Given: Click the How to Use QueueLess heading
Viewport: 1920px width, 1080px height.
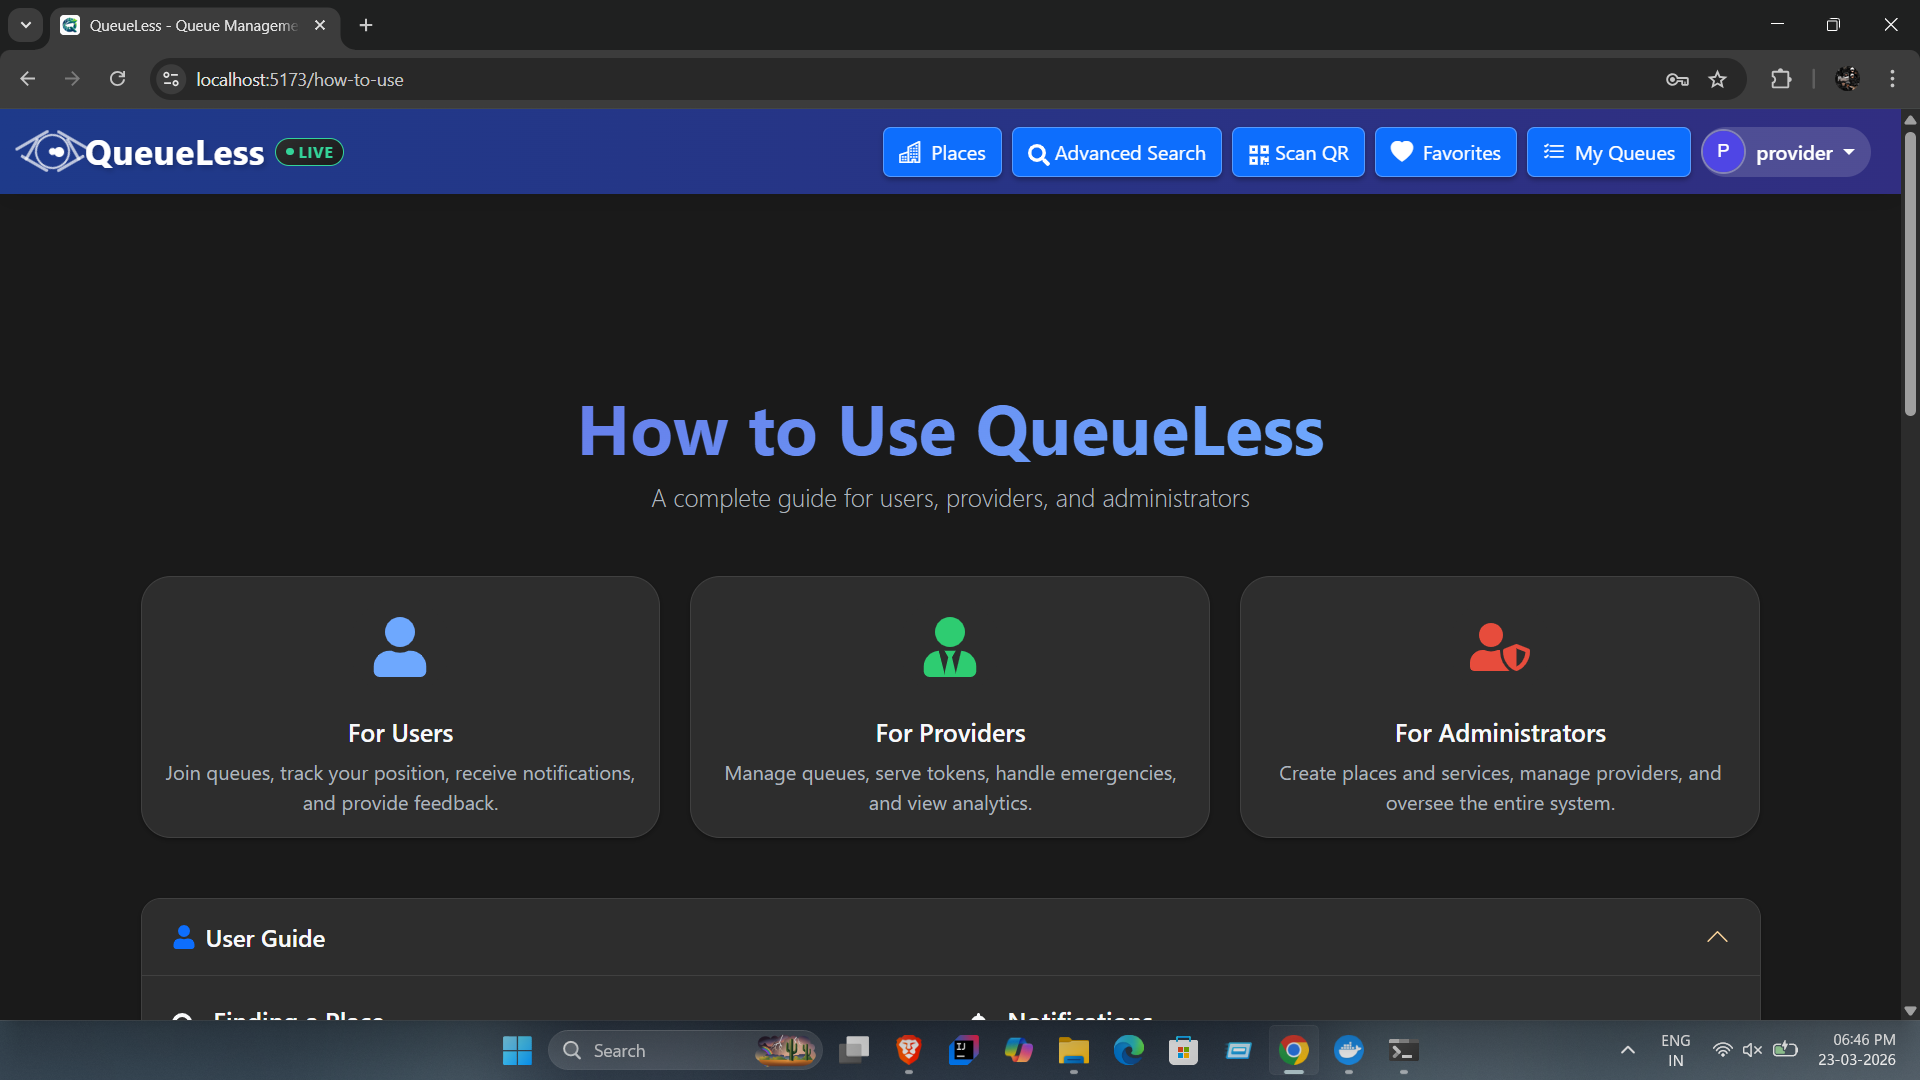Looking at the screenshot, I should click(951, 431).
